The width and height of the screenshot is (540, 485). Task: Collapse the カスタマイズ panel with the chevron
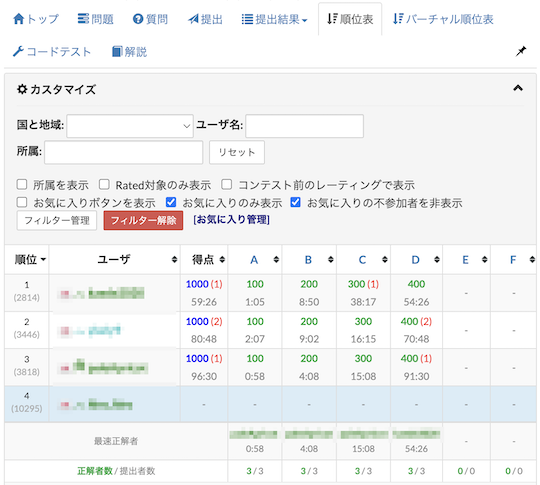tap(518, 89)
